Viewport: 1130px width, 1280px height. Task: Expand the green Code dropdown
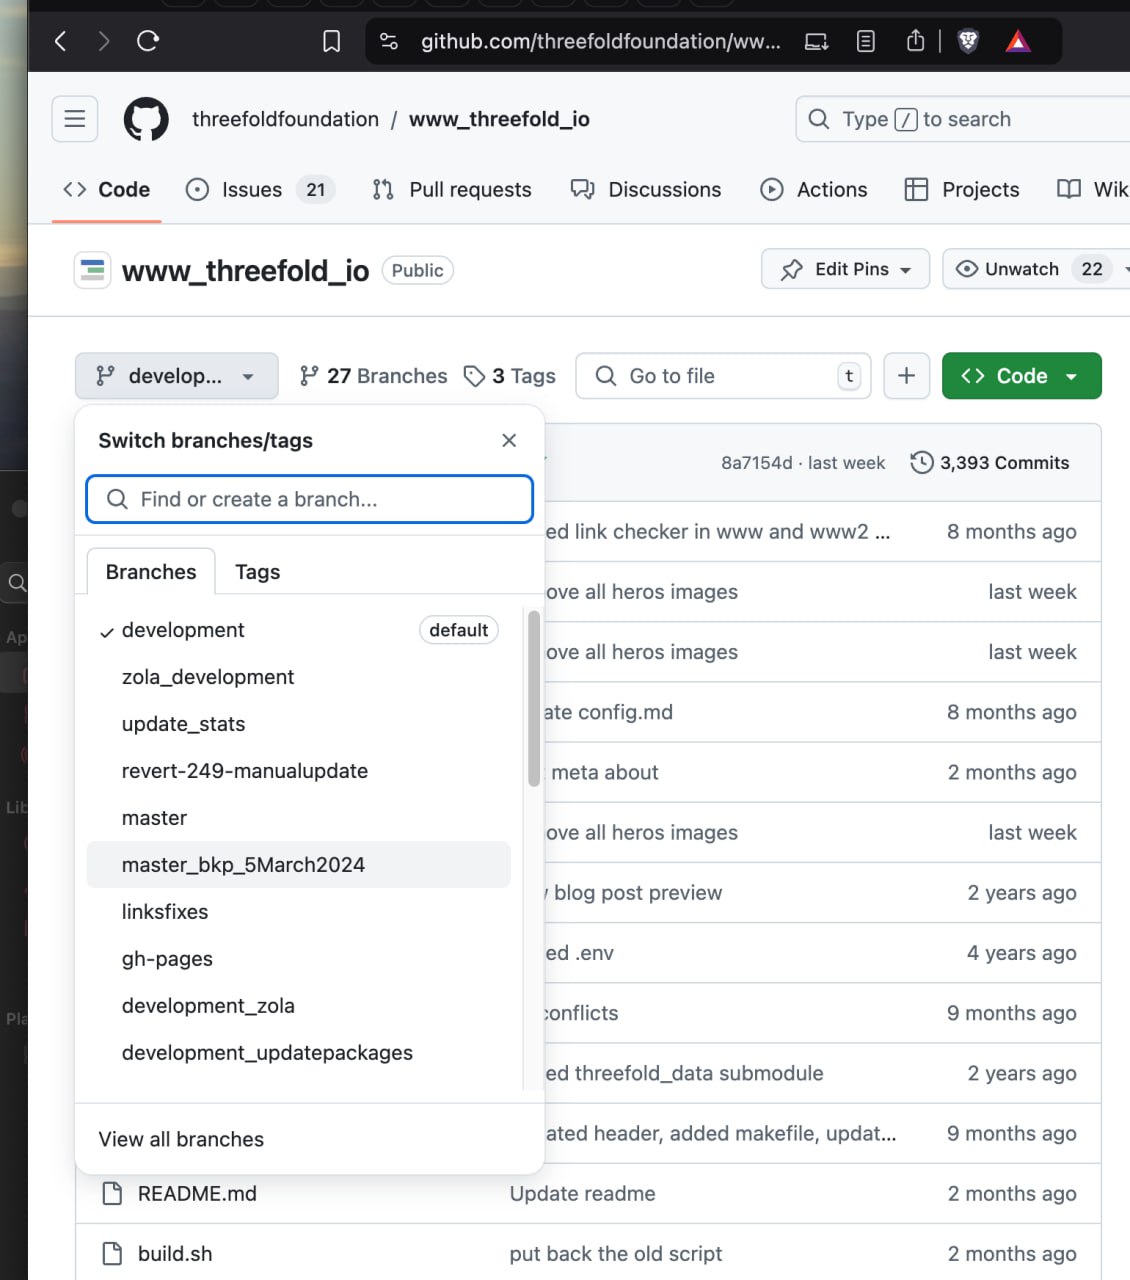point(1021,376)
